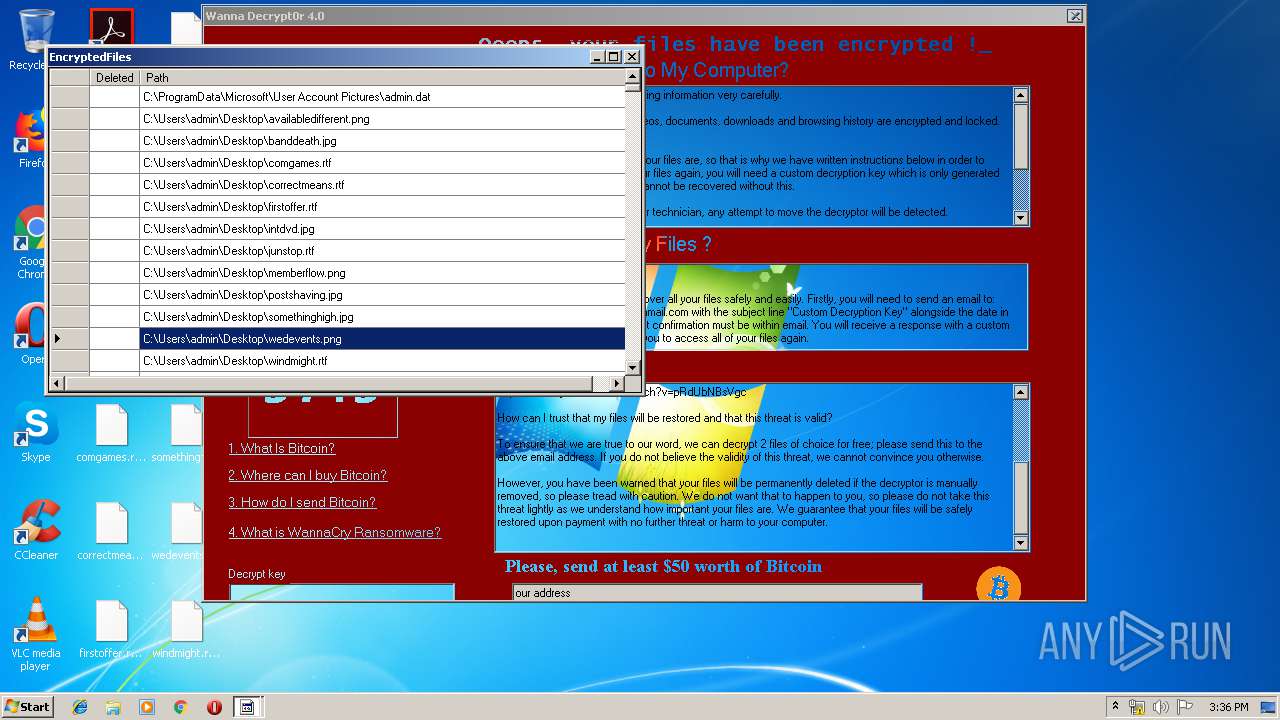Open the 'What Is Bitcoin?' link
This screenshot has height=720, width=1280.
coord(281,448)
